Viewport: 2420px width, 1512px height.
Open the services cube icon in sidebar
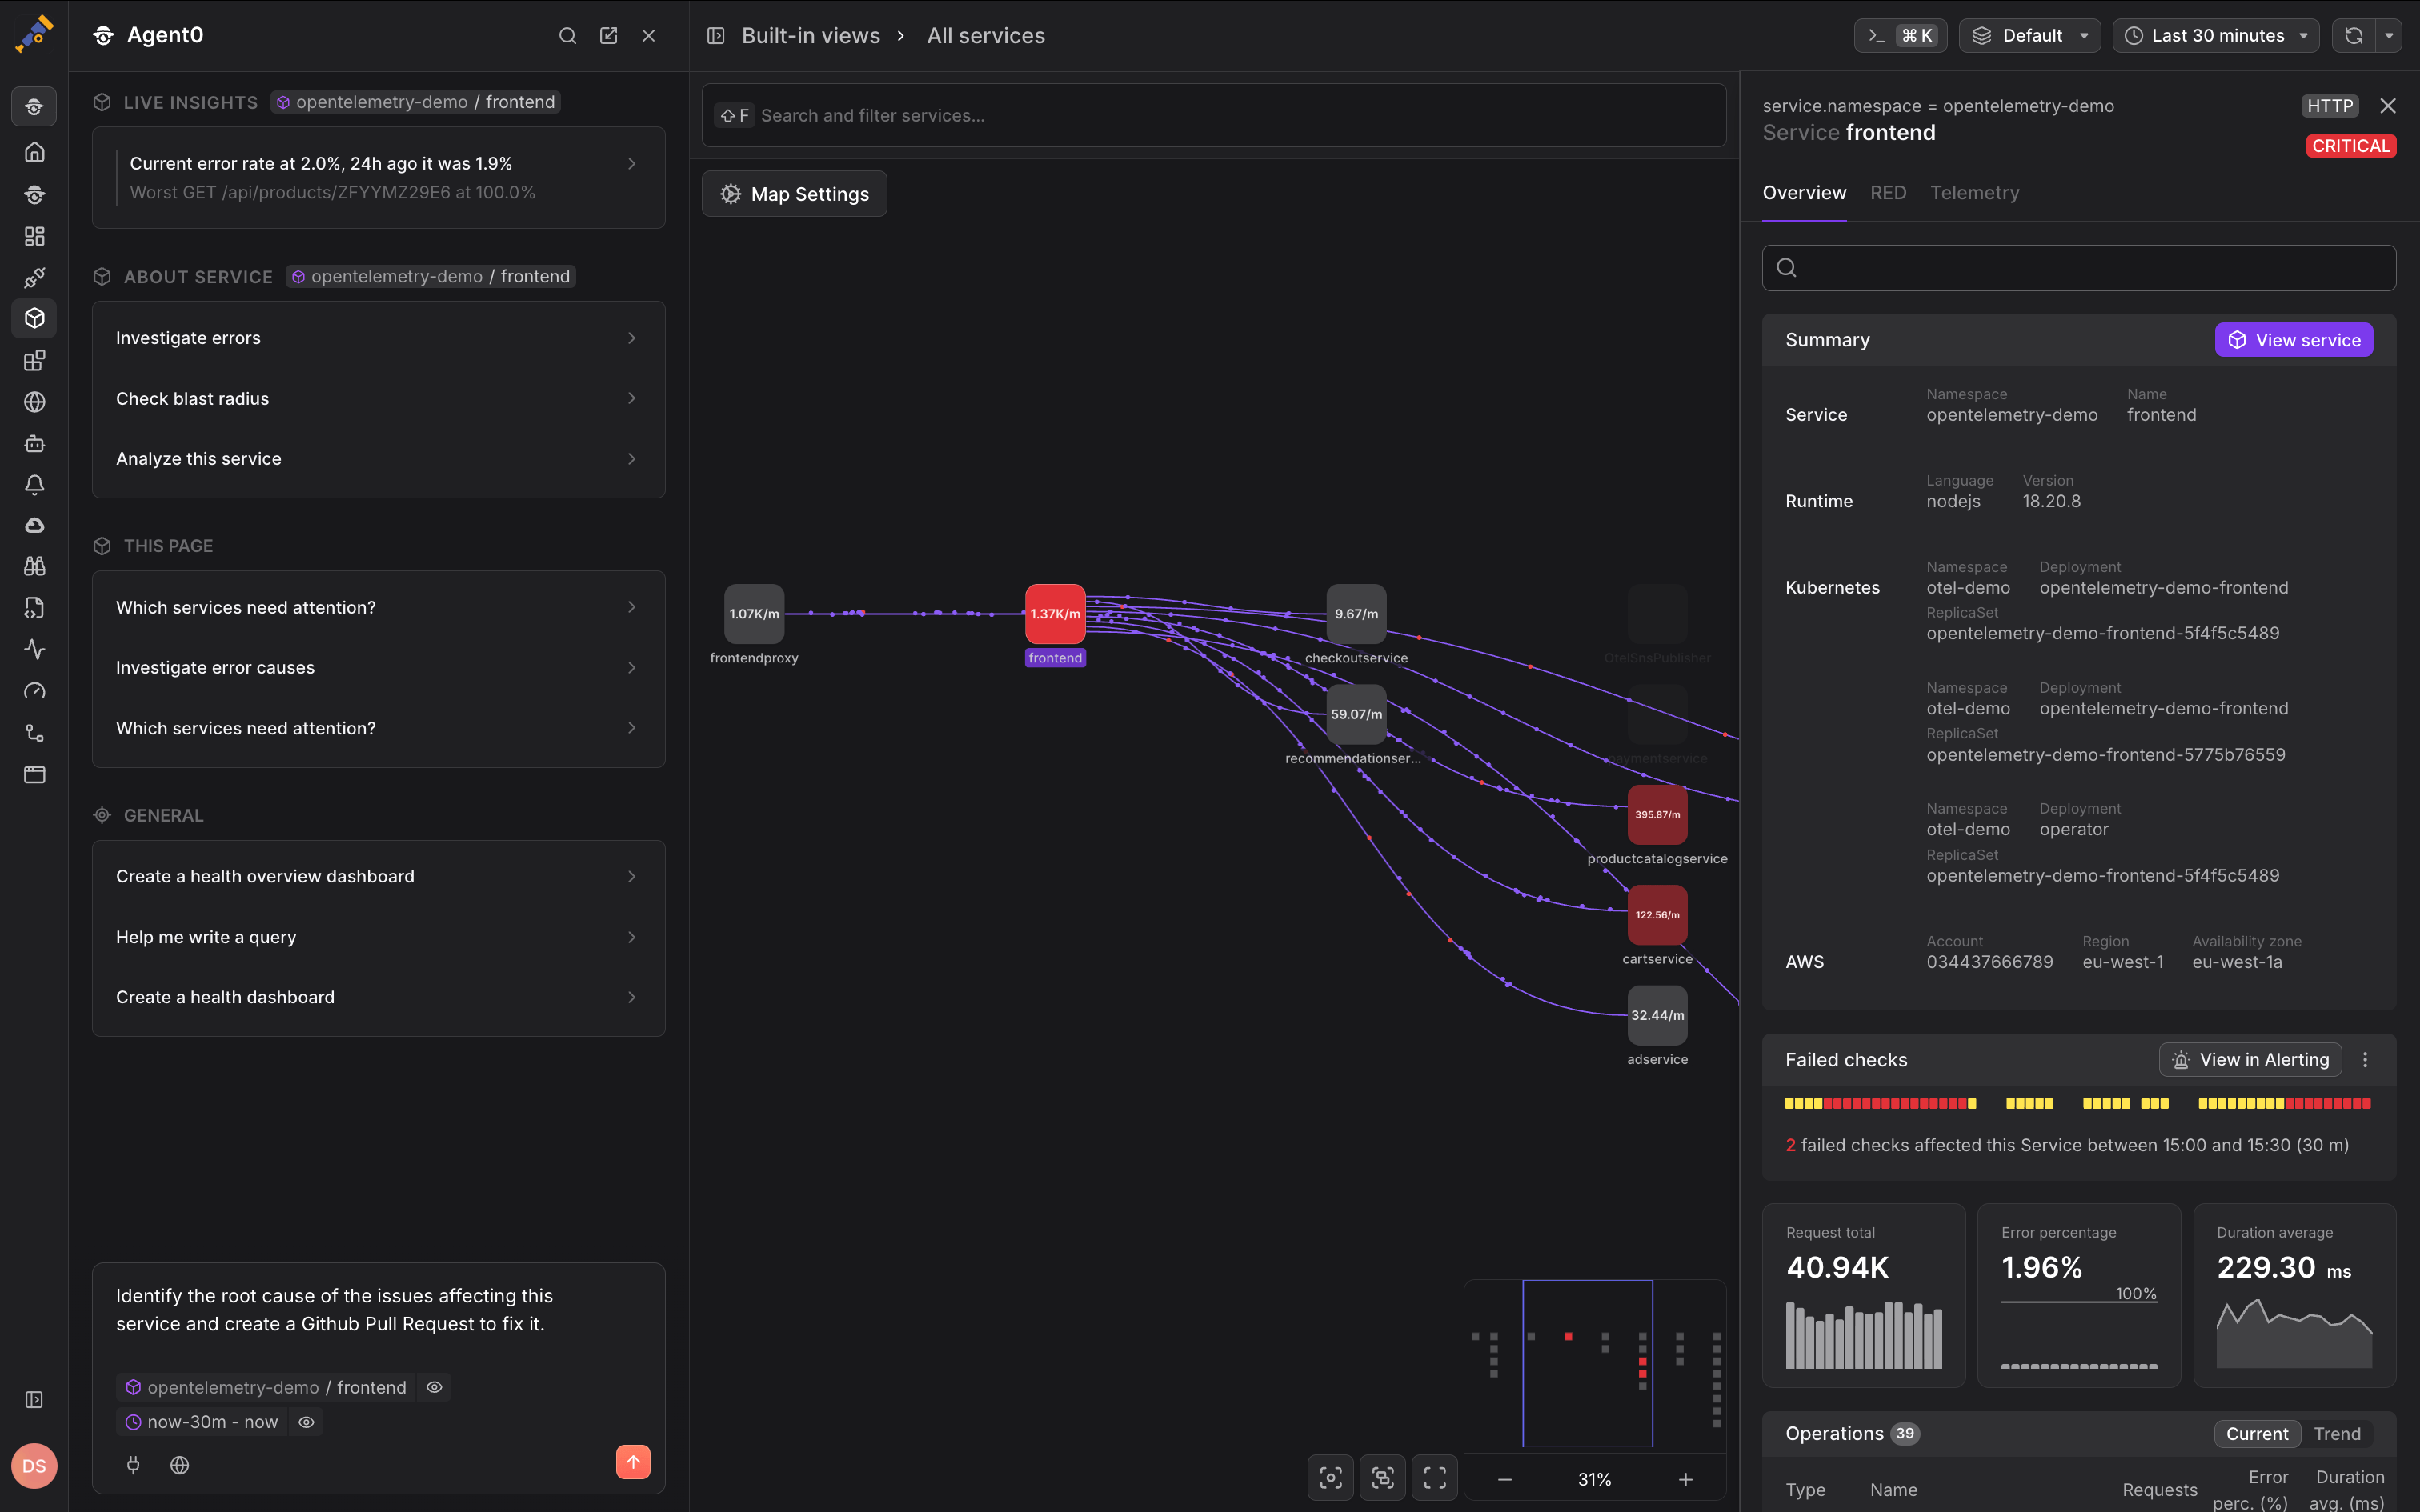point(35,318)
